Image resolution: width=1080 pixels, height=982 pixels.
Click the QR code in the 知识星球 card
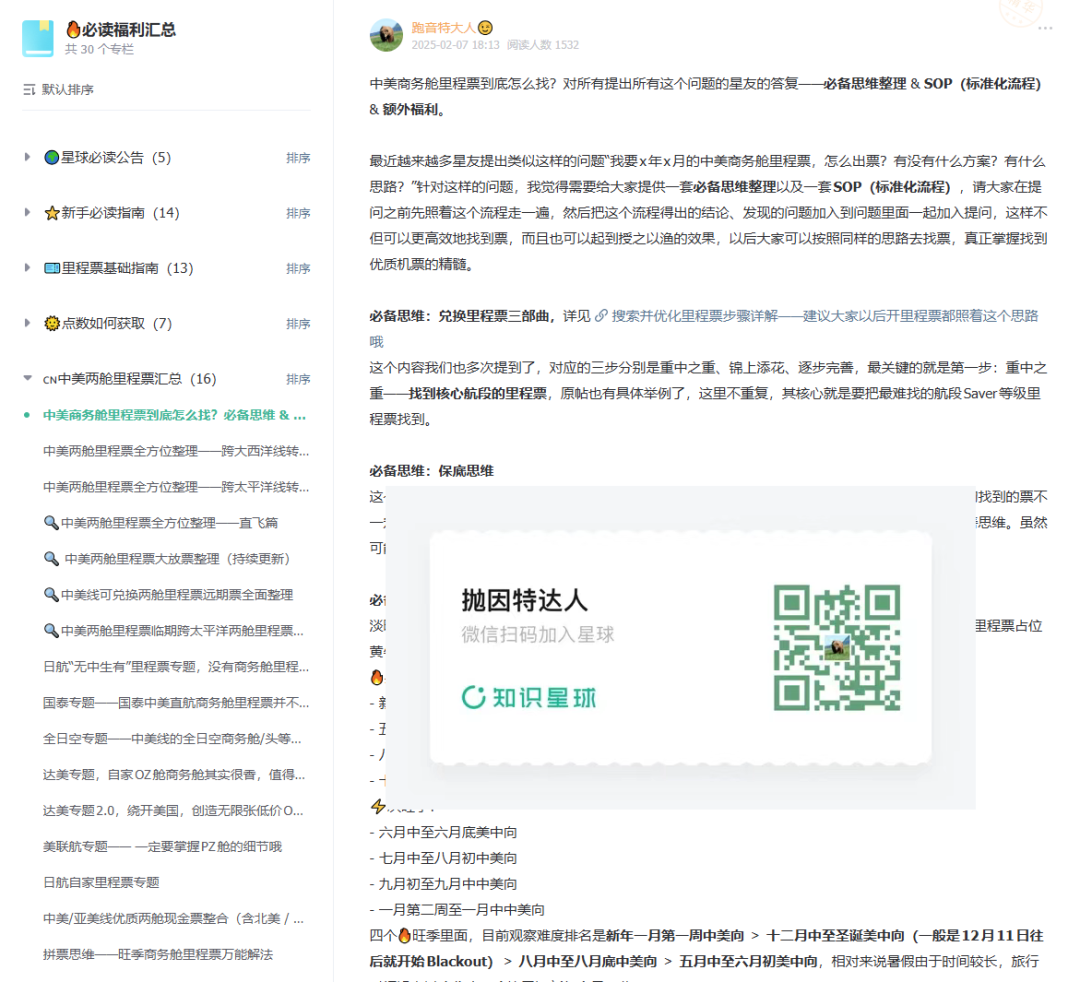837,647
